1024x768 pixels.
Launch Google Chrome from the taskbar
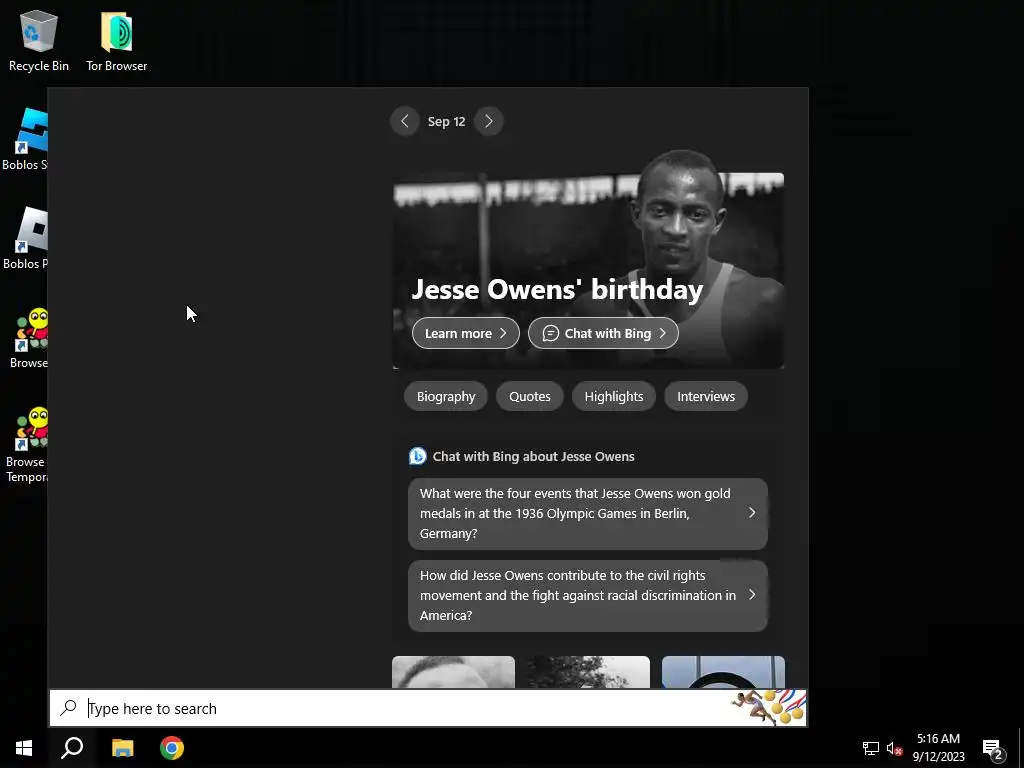coord(172,748)
